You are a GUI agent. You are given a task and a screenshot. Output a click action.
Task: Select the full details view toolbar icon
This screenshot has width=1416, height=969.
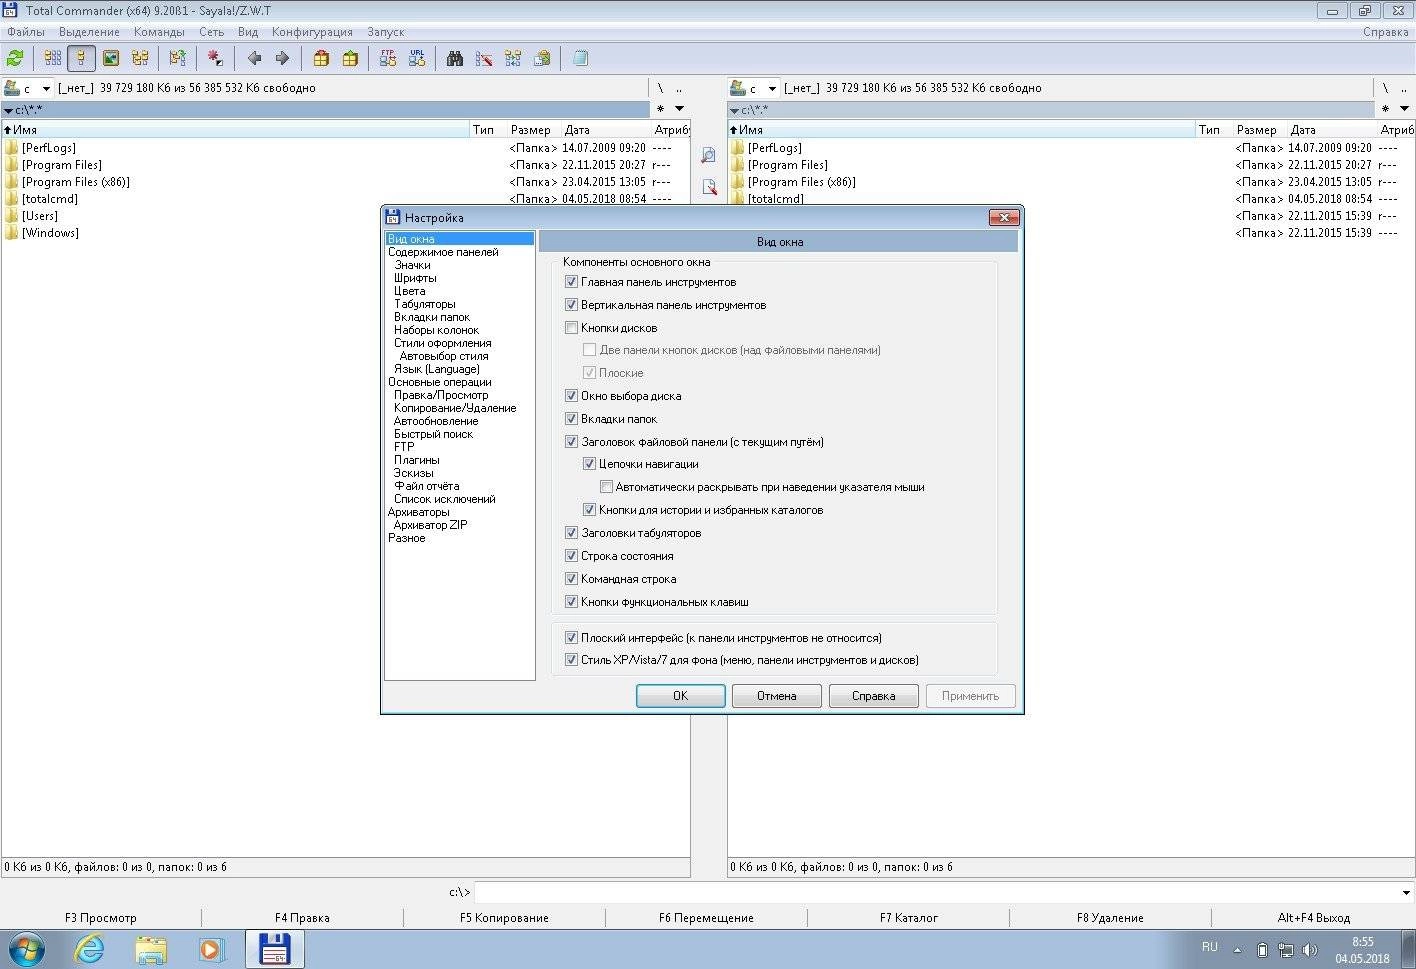82,58
